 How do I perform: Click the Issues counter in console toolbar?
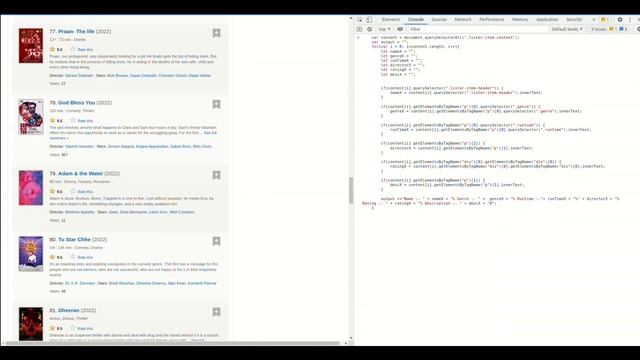[x=609, y=29]
